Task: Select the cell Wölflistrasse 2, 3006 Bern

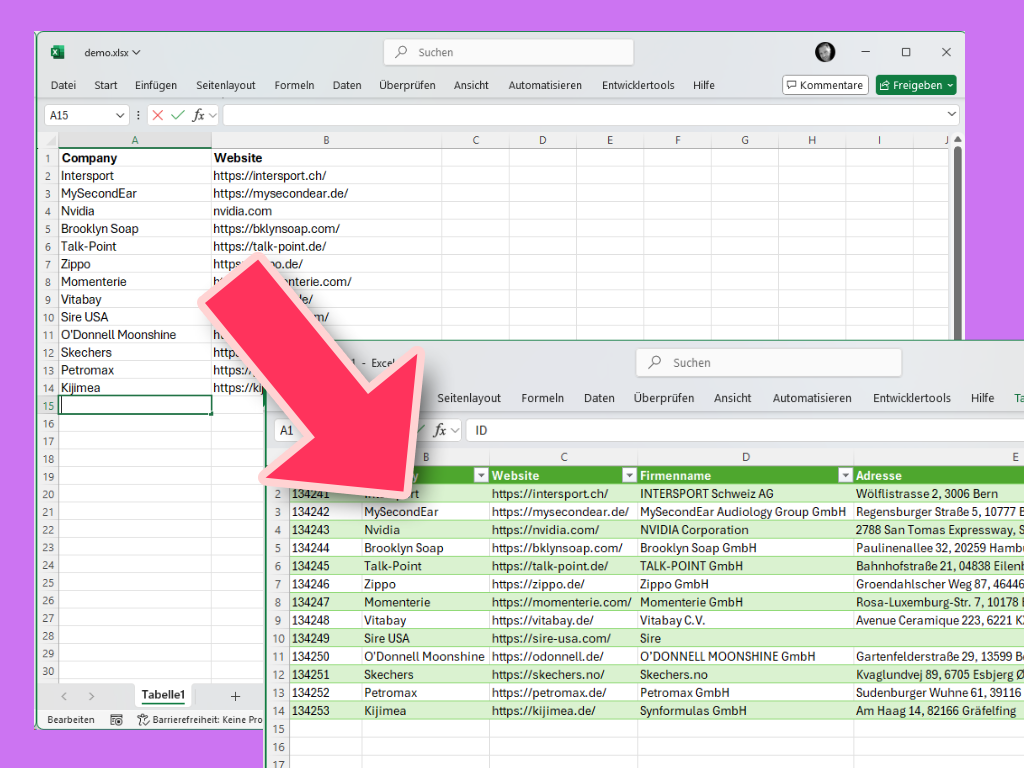Action: (x=938, y=494)
